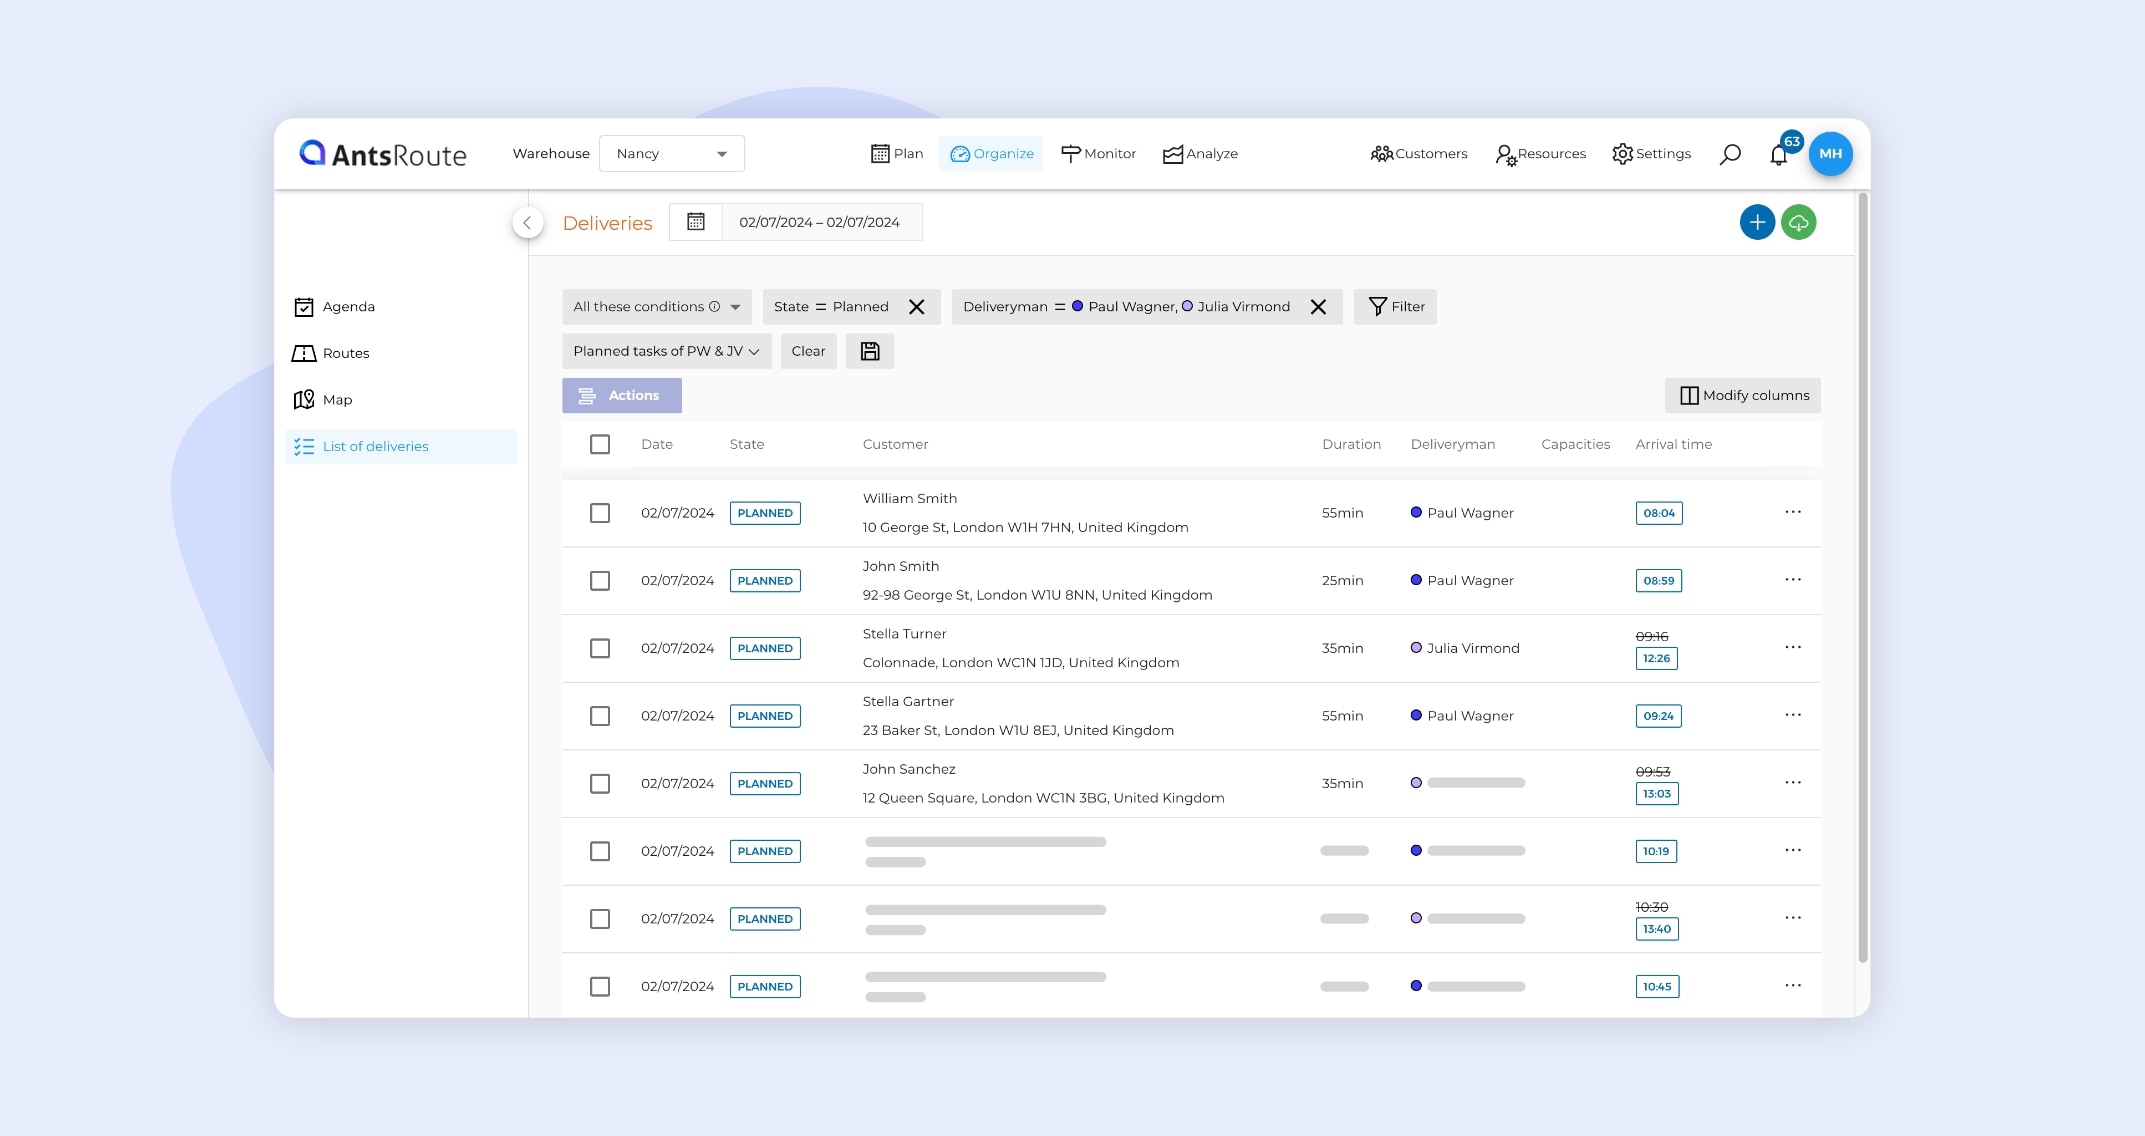Click the green cloud import icon

click(x=1798, y=222)
